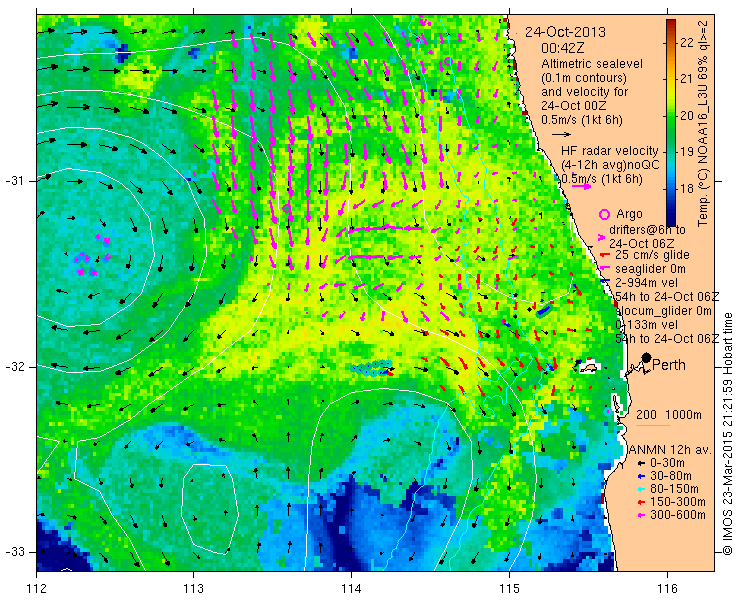Click the 'drifters@6h to' text
Image resolution: width=740 pixels, height=600 pixels.
click(648, 230)
